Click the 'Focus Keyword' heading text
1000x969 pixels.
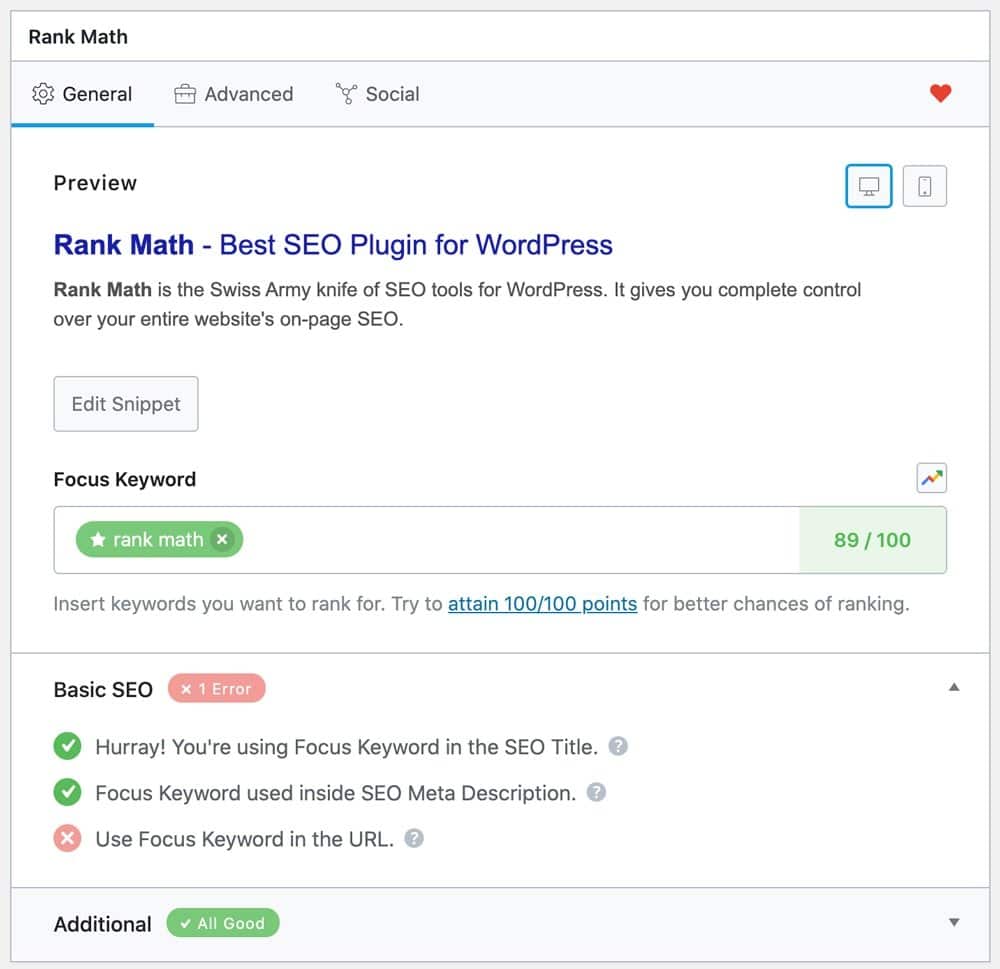coord(124,479)
